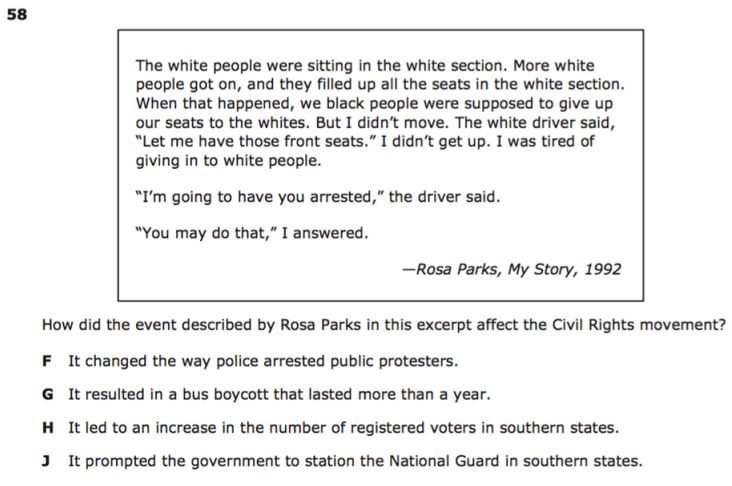Select answer letter H

pyautogui.click(x=48, y=428)
